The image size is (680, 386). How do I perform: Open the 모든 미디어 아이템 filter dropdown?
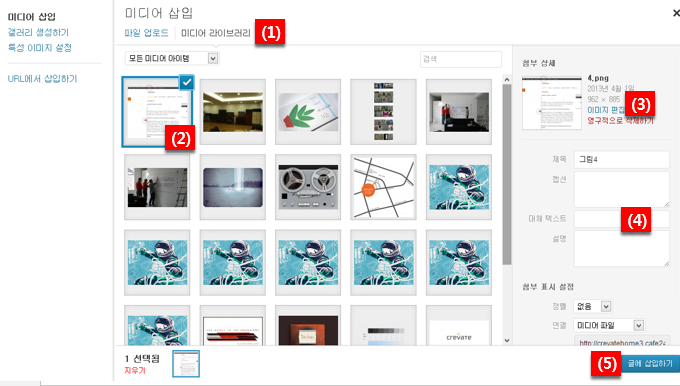(x=172, y=58)
